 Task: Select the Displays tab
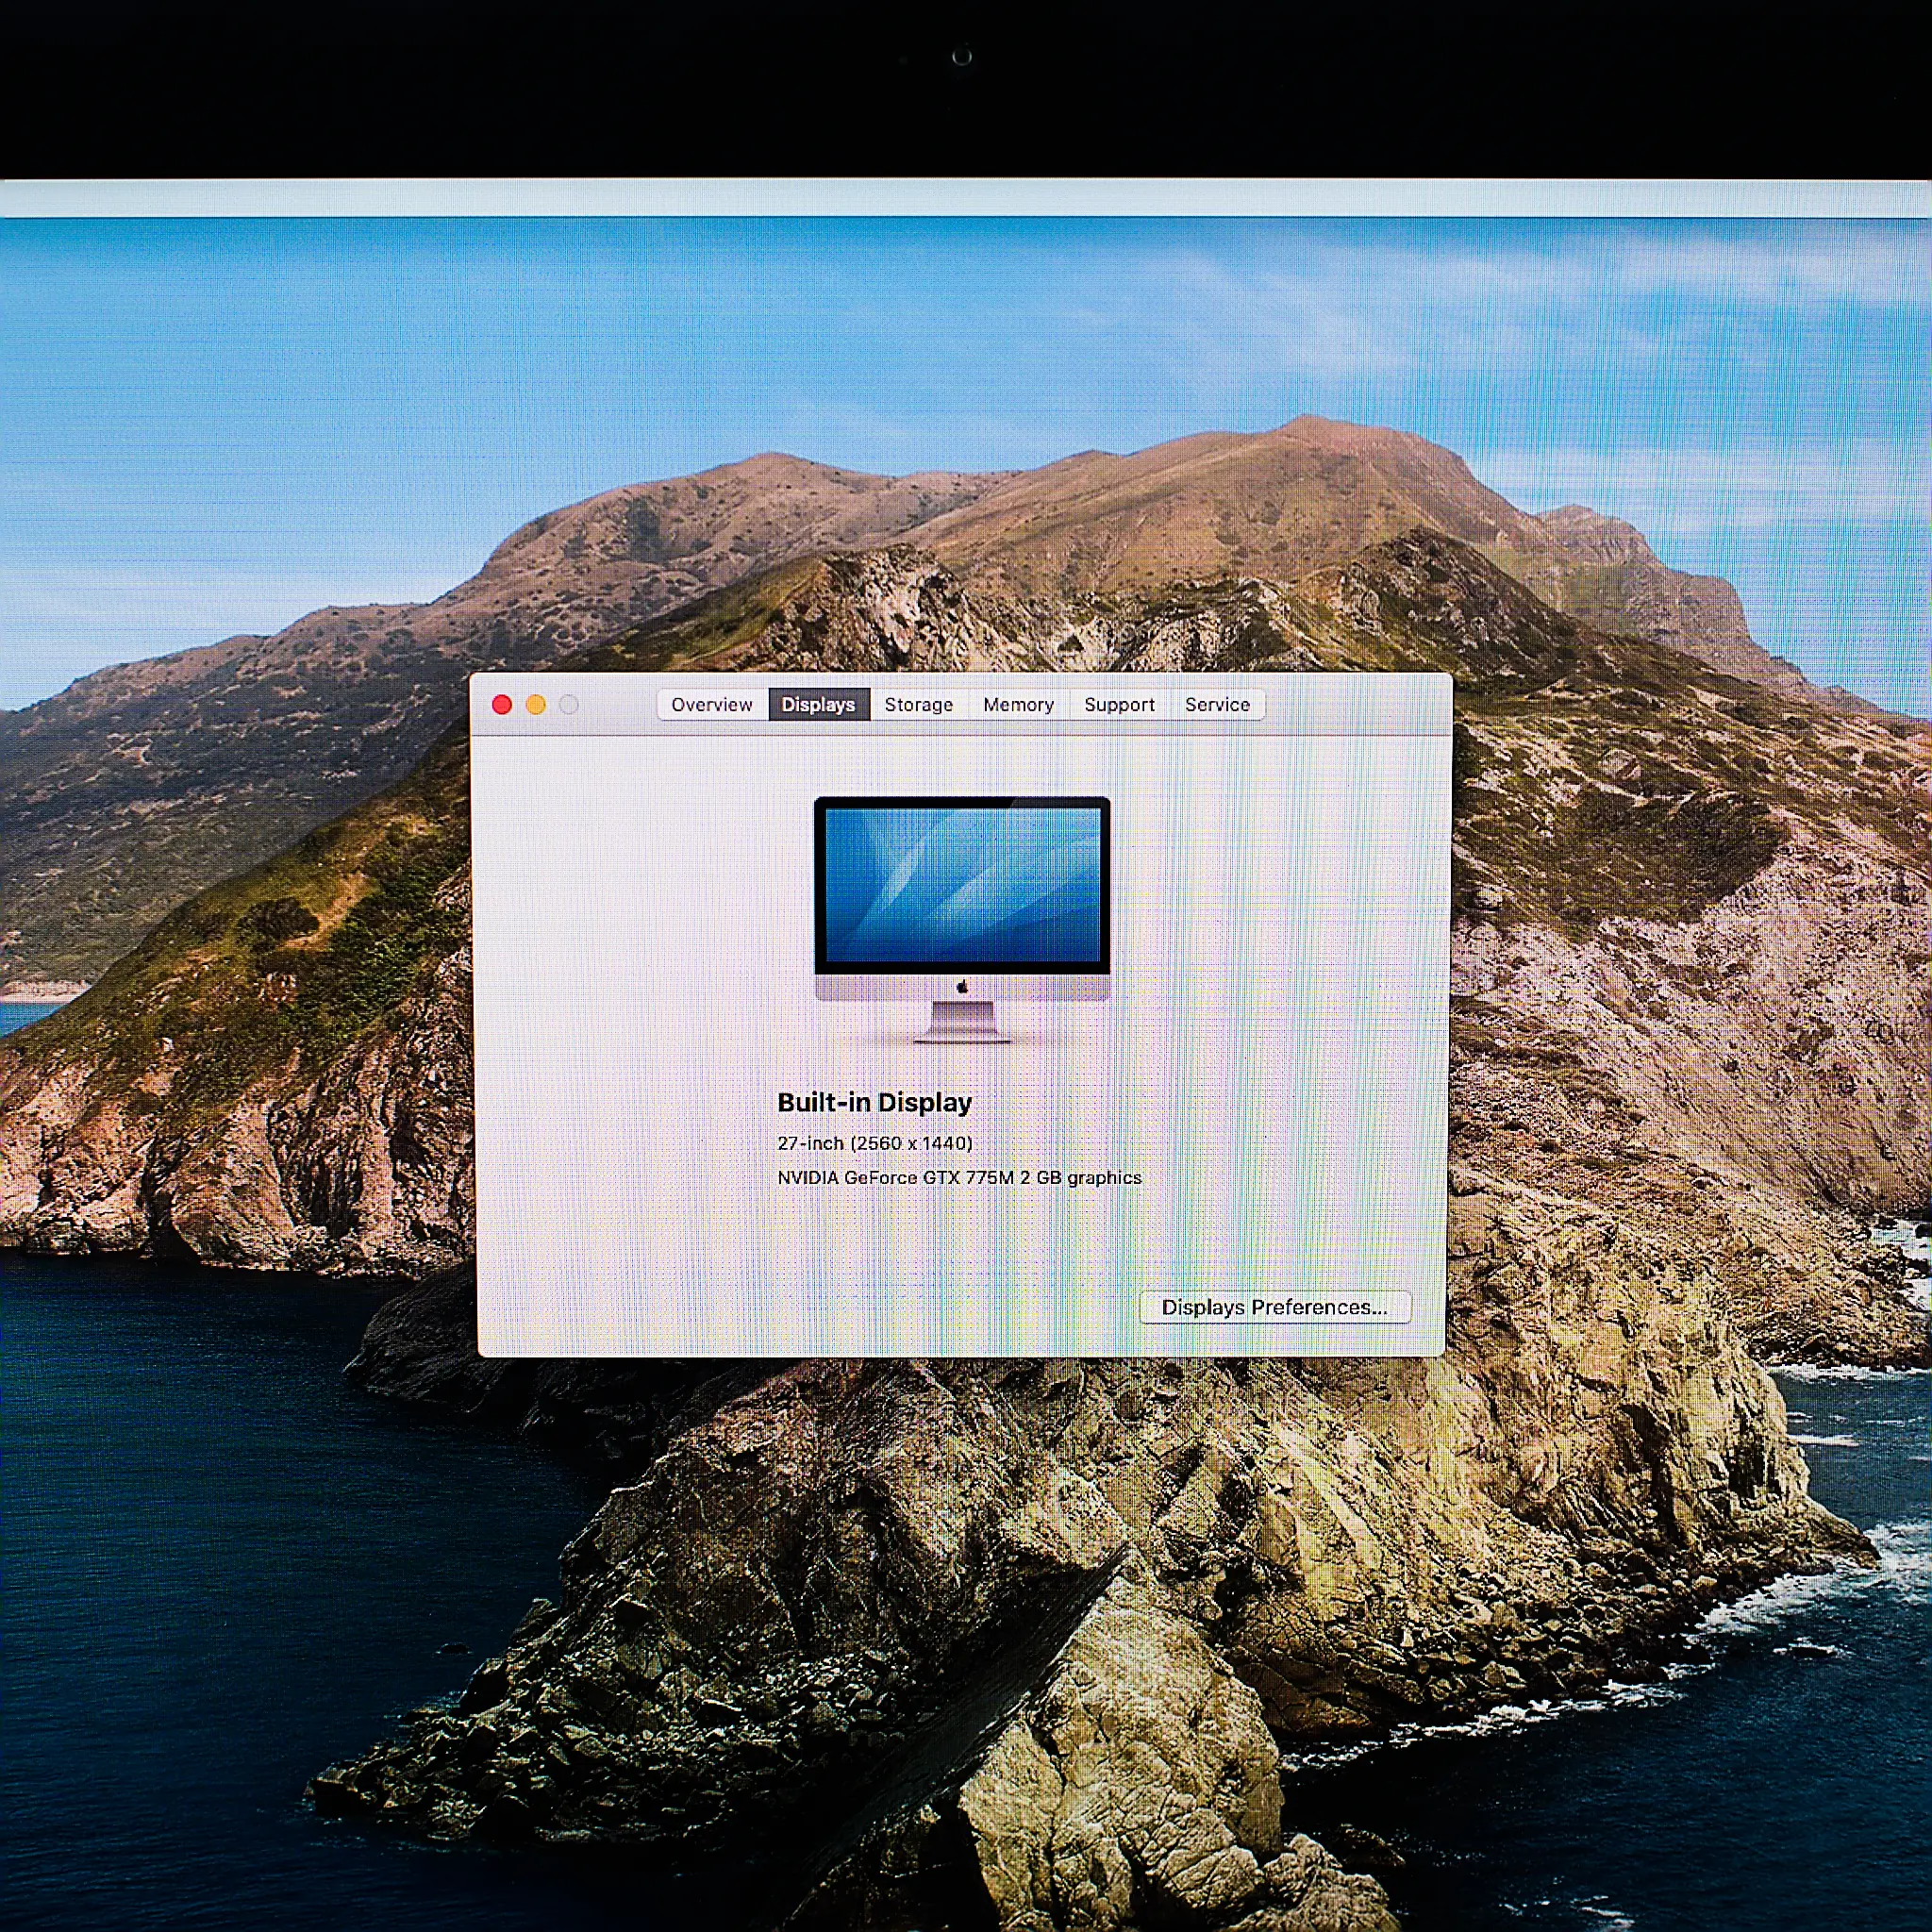click(x=818, y=705)
